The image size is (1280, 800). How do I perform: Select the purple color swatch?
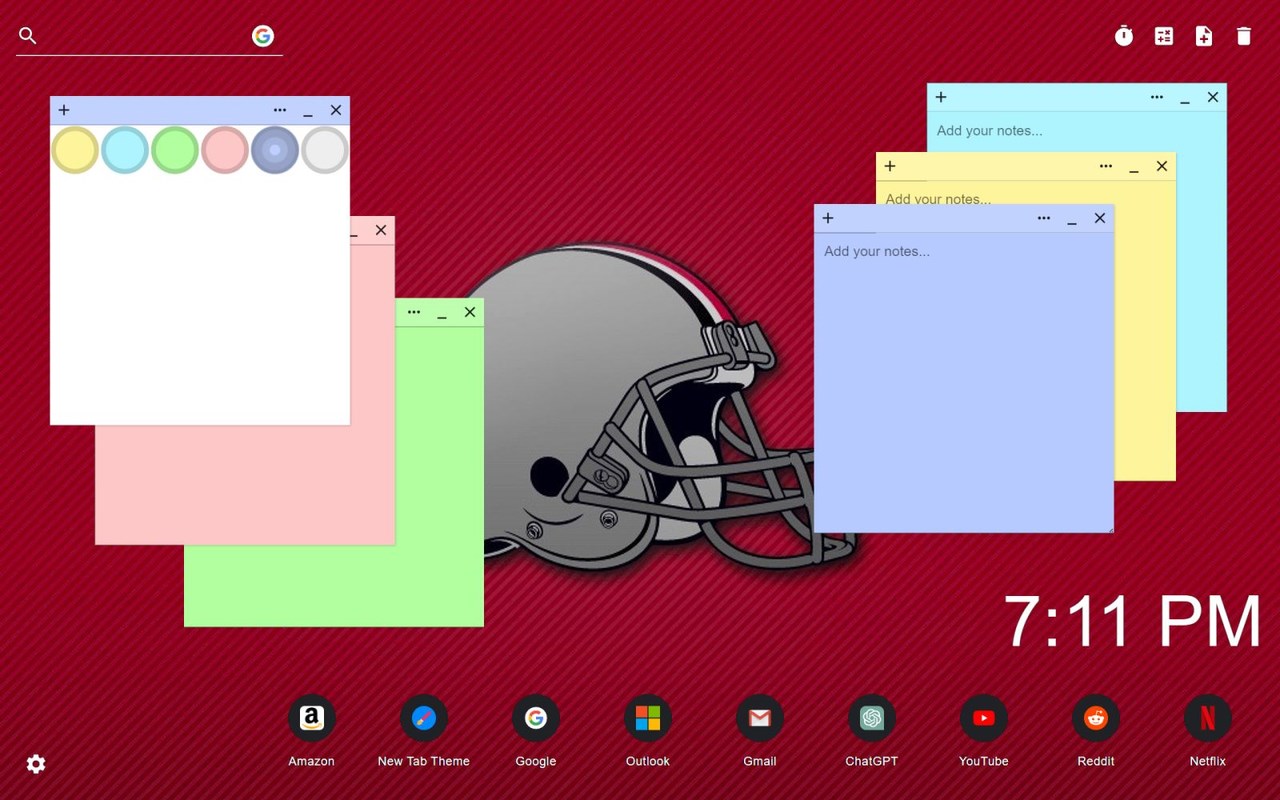tap(275, 150)
